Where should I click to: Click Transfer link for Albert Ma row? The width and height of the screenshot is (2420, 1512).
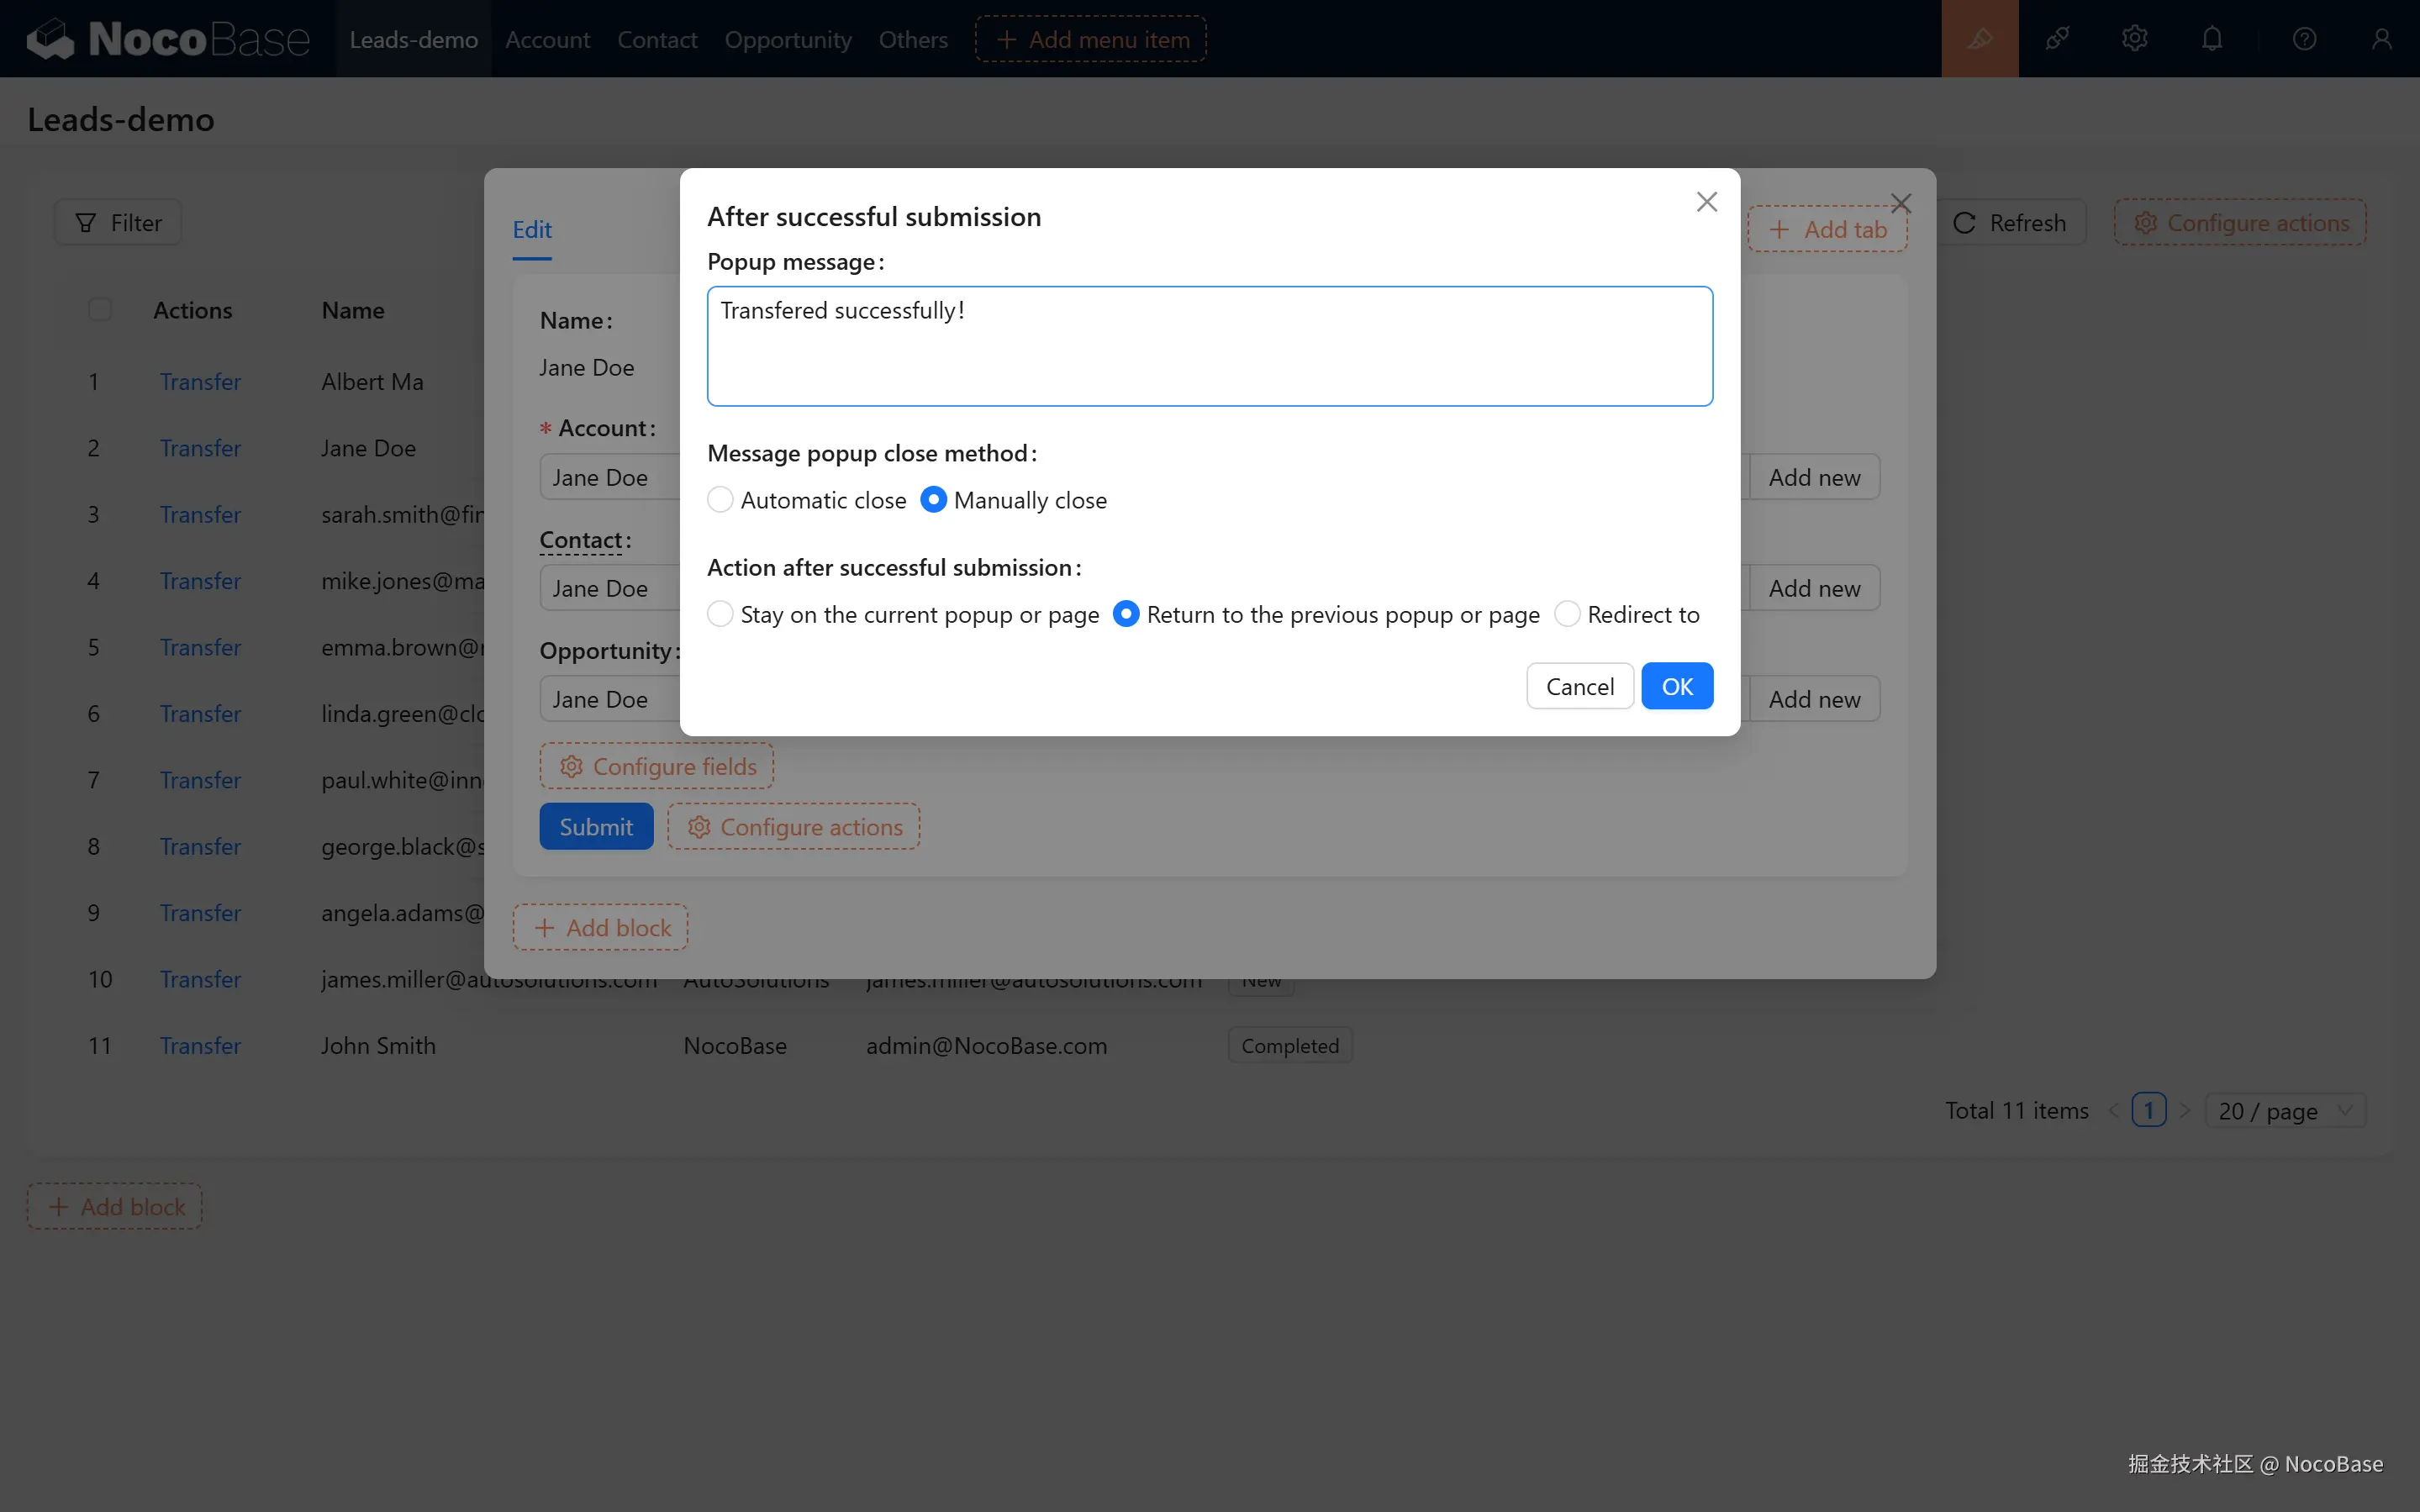pos(200,381)
